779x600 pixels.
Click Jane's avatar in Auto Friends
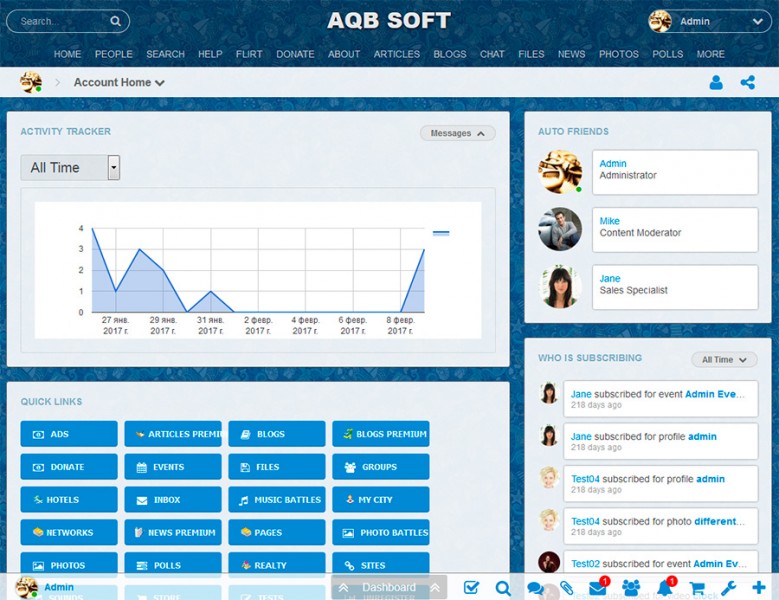[560, 287]
